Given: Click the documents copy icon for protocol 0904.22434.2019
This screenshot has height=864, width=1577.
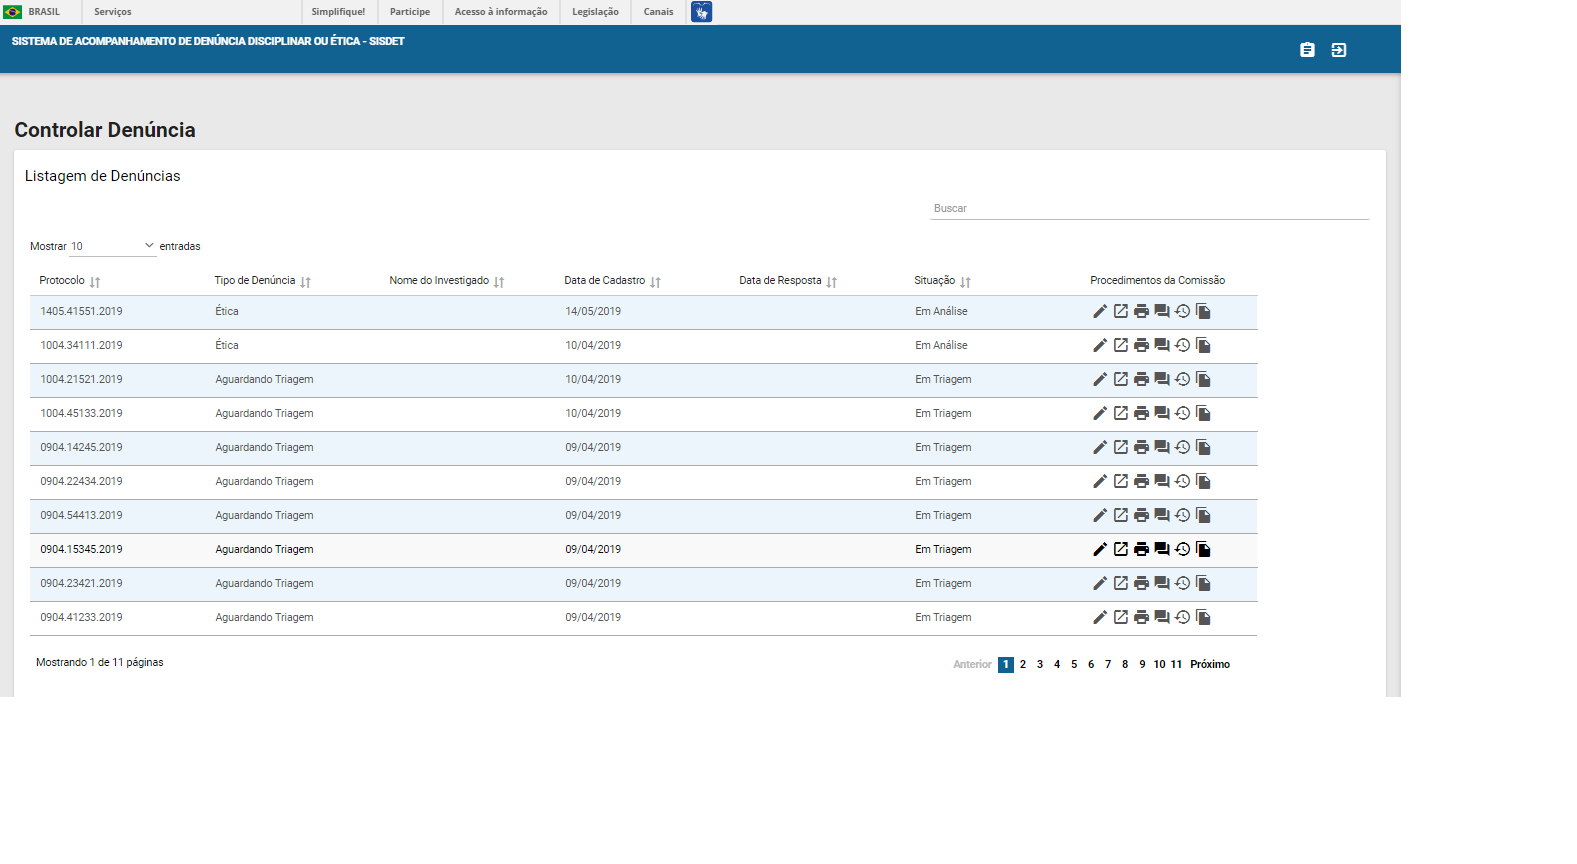Looking at the screenshot, I should coord(1203,481).
